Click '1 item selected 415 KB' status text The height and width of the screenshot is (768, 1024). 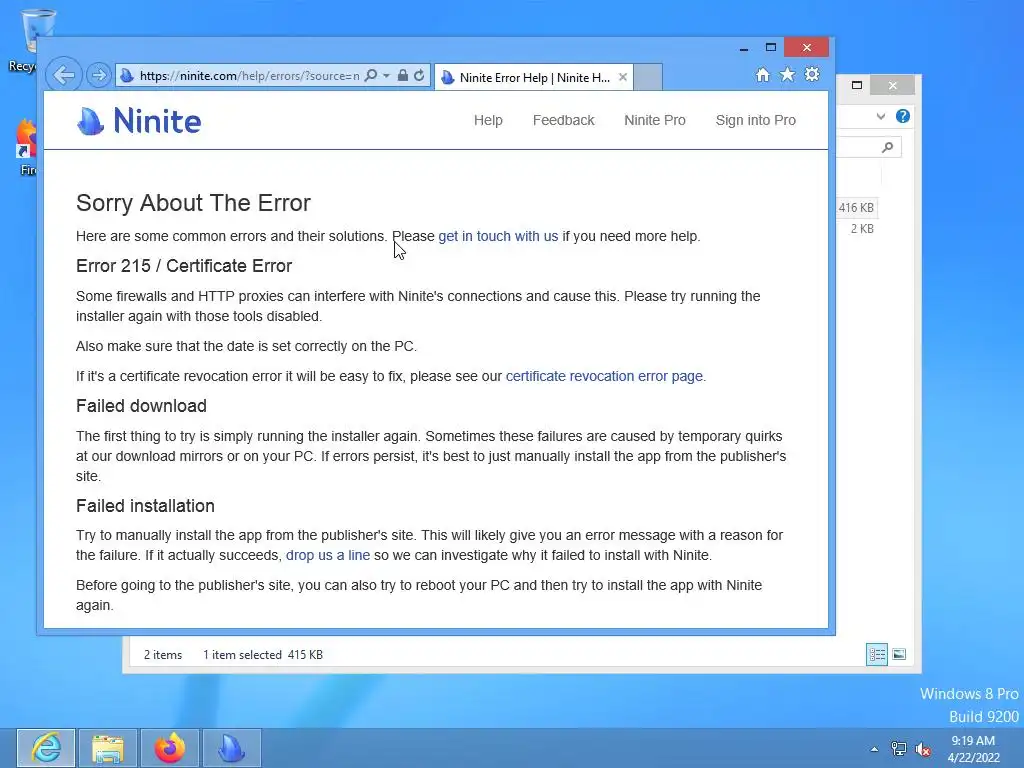[x=263, y=655]
